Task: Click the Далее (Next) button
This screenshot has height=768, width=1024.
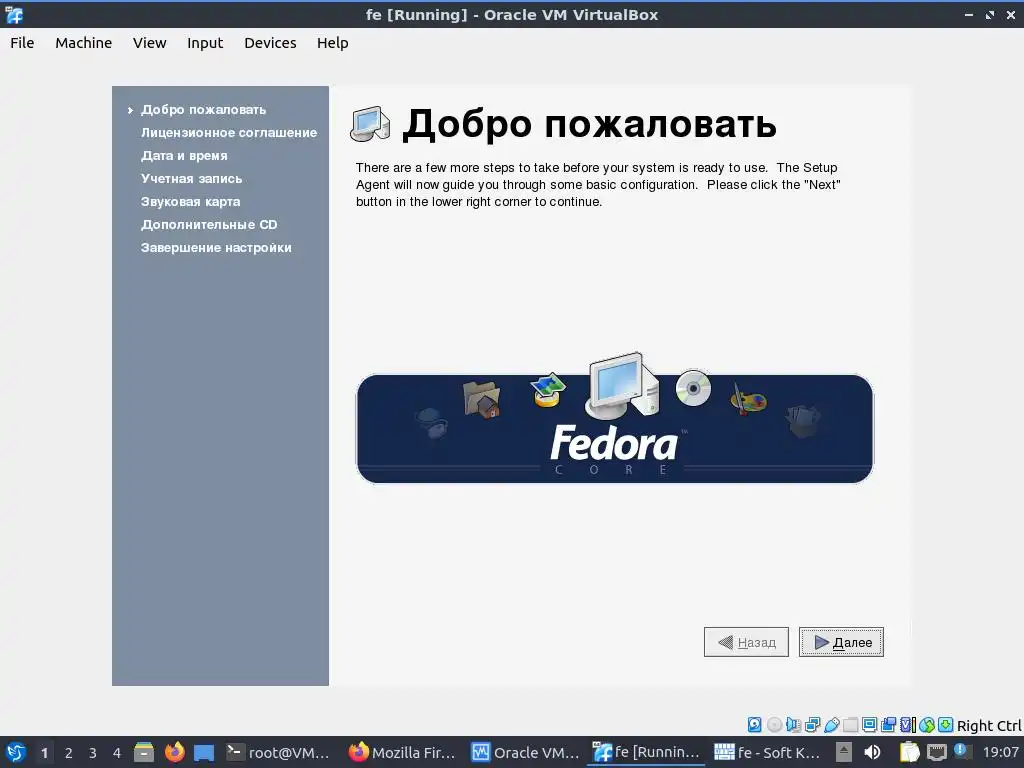Action: coord(841,642)
